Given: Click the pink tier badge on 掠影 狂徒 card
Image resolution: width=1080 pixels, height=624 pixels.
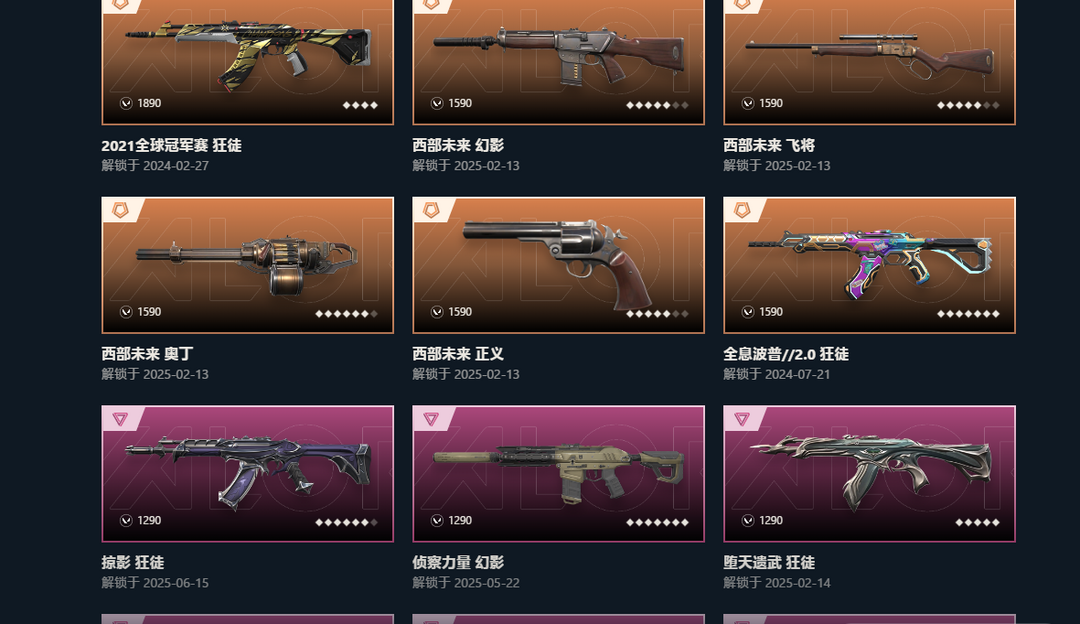Looking at the screenshot, I should (121, 419).
